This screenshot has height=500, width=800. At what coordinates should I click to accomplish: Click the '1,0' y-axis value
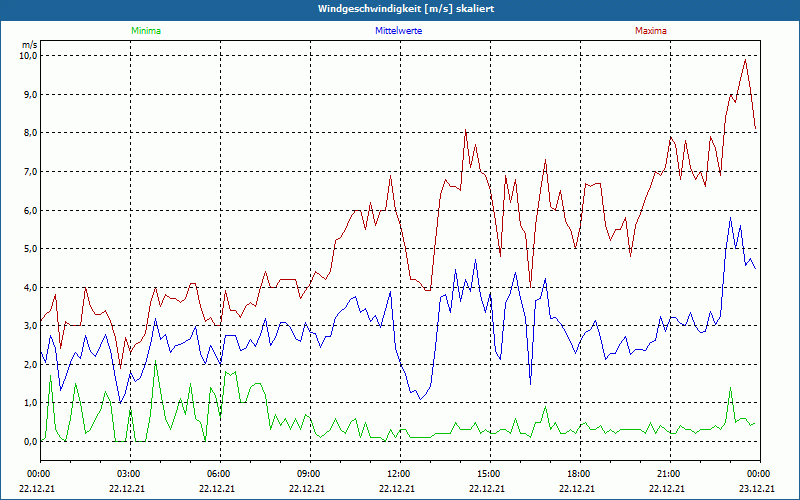pos(31,403)
